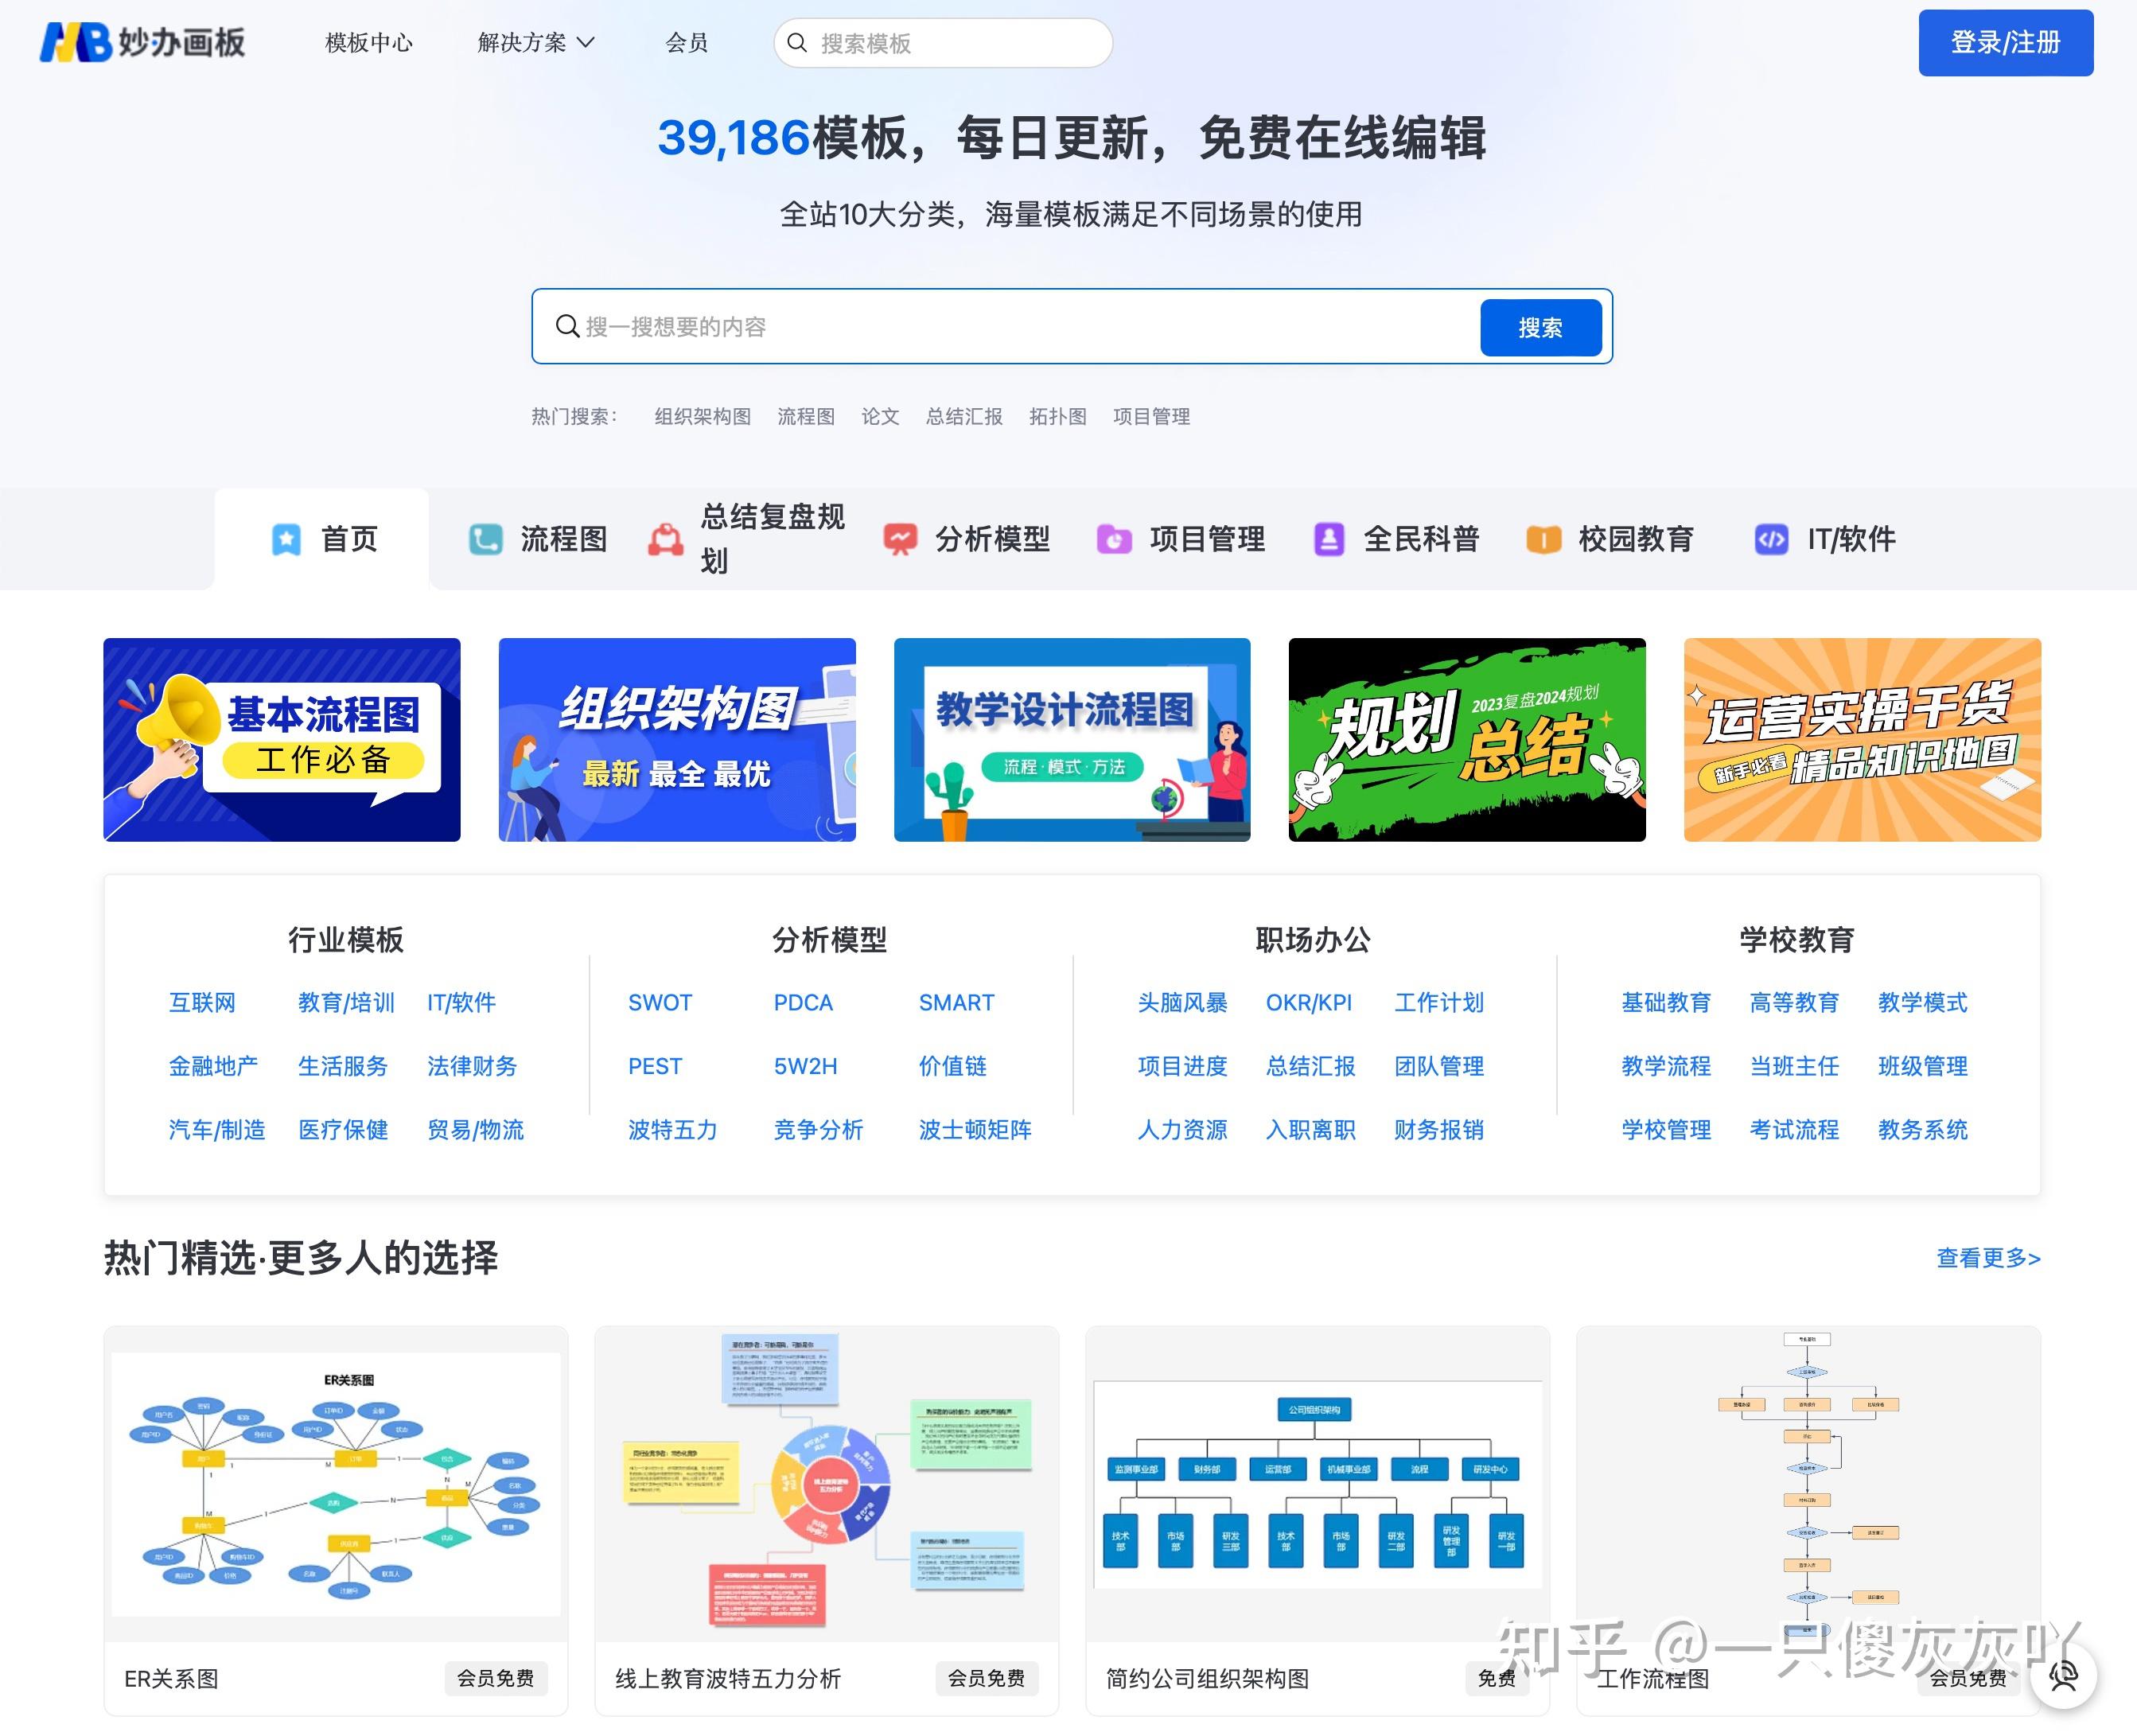Viewport: 2137px width, 1736px height.
Task: Focus the 搜索模板 input in header
Action: pos(943,43)
